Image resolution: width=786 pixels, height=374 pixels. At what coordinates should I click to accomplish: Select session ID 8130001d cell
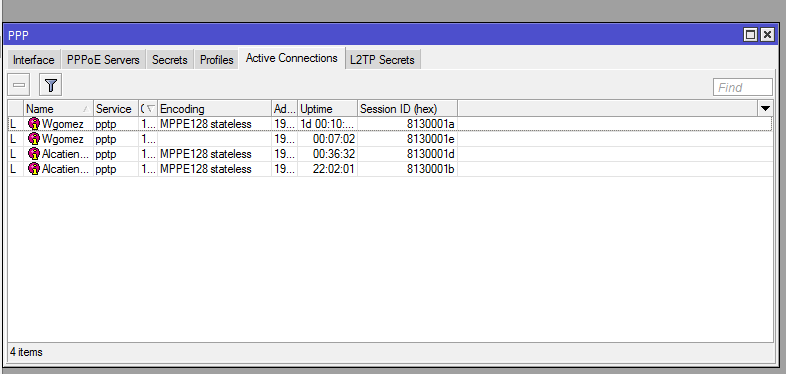point(431,154)
